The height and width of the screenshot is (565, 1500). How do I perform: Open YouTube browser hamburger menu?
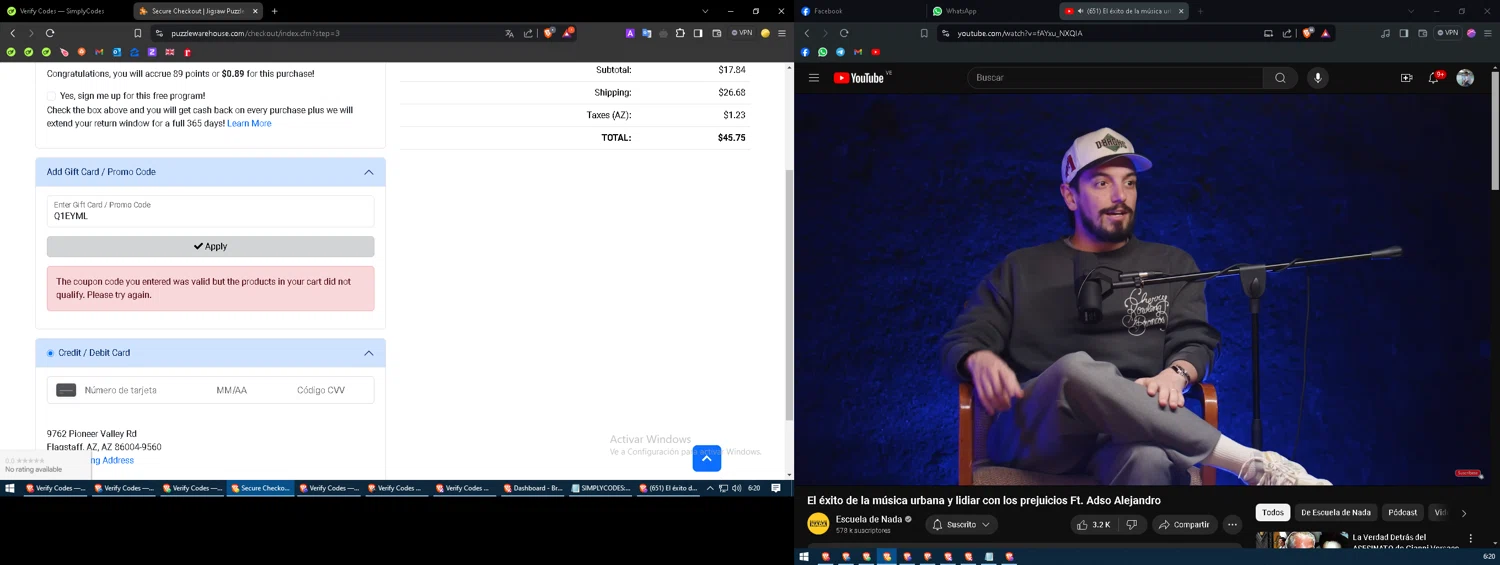pos(1488,33)
